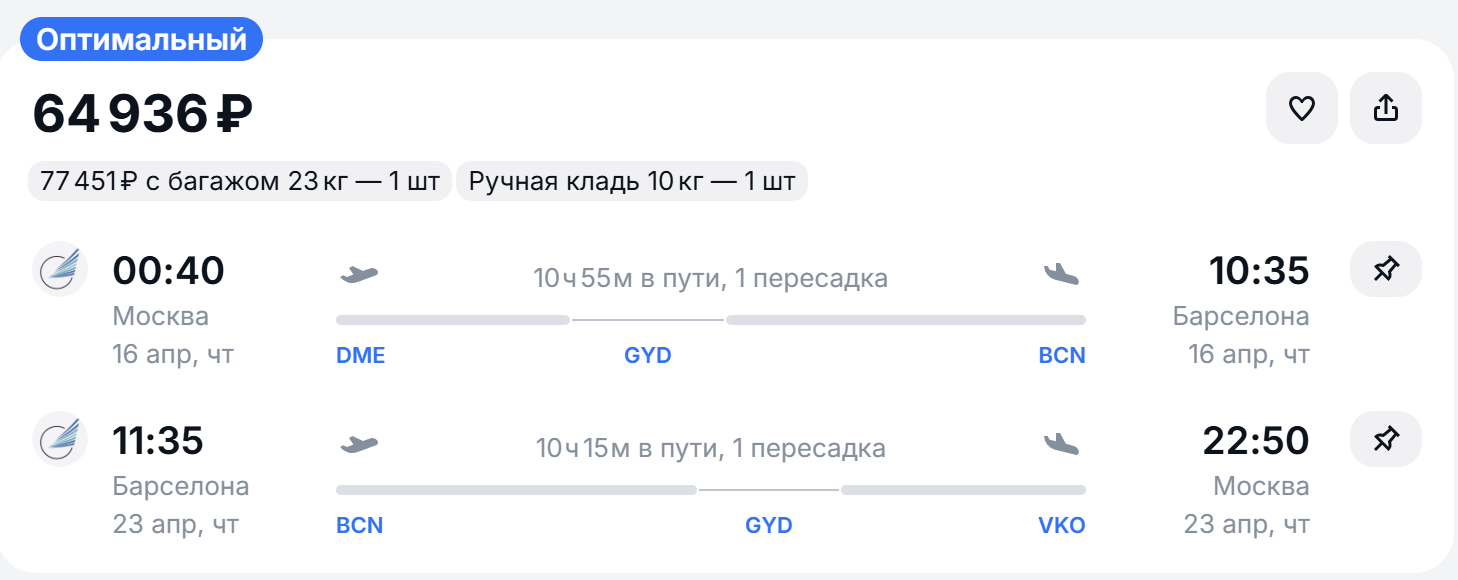Click the airline logo on the outbound flight
Screen dimensions: 1458x580
[x=60, y=269]
